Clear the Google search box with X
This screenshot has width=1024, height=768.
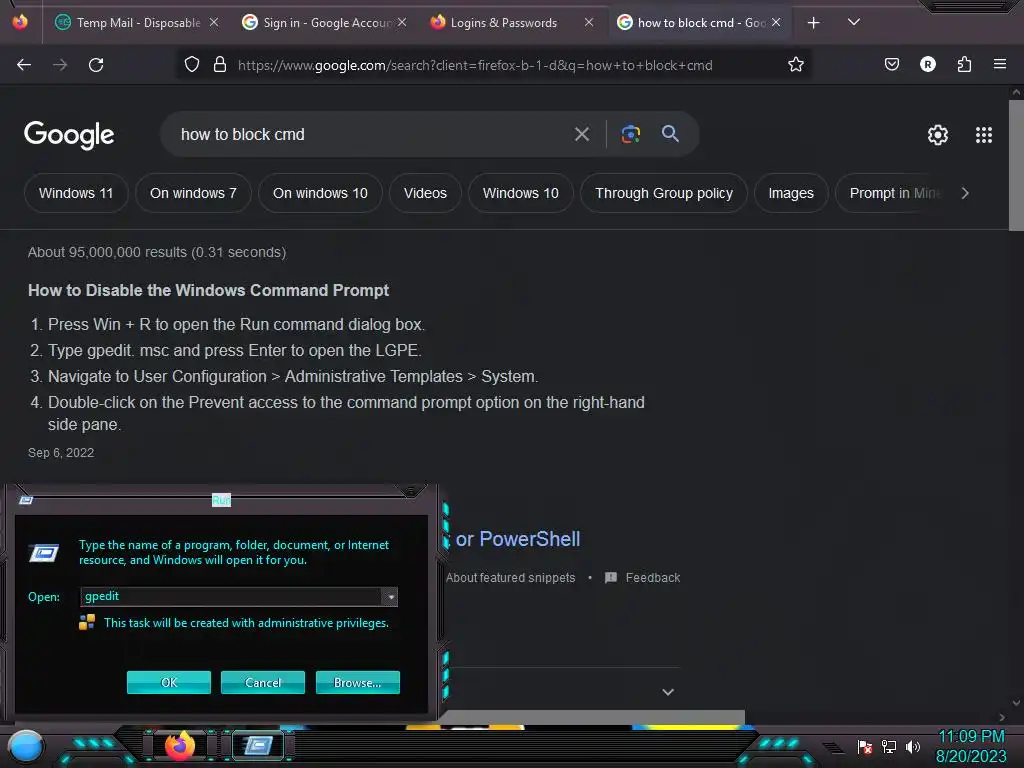[x=581, y=135]
